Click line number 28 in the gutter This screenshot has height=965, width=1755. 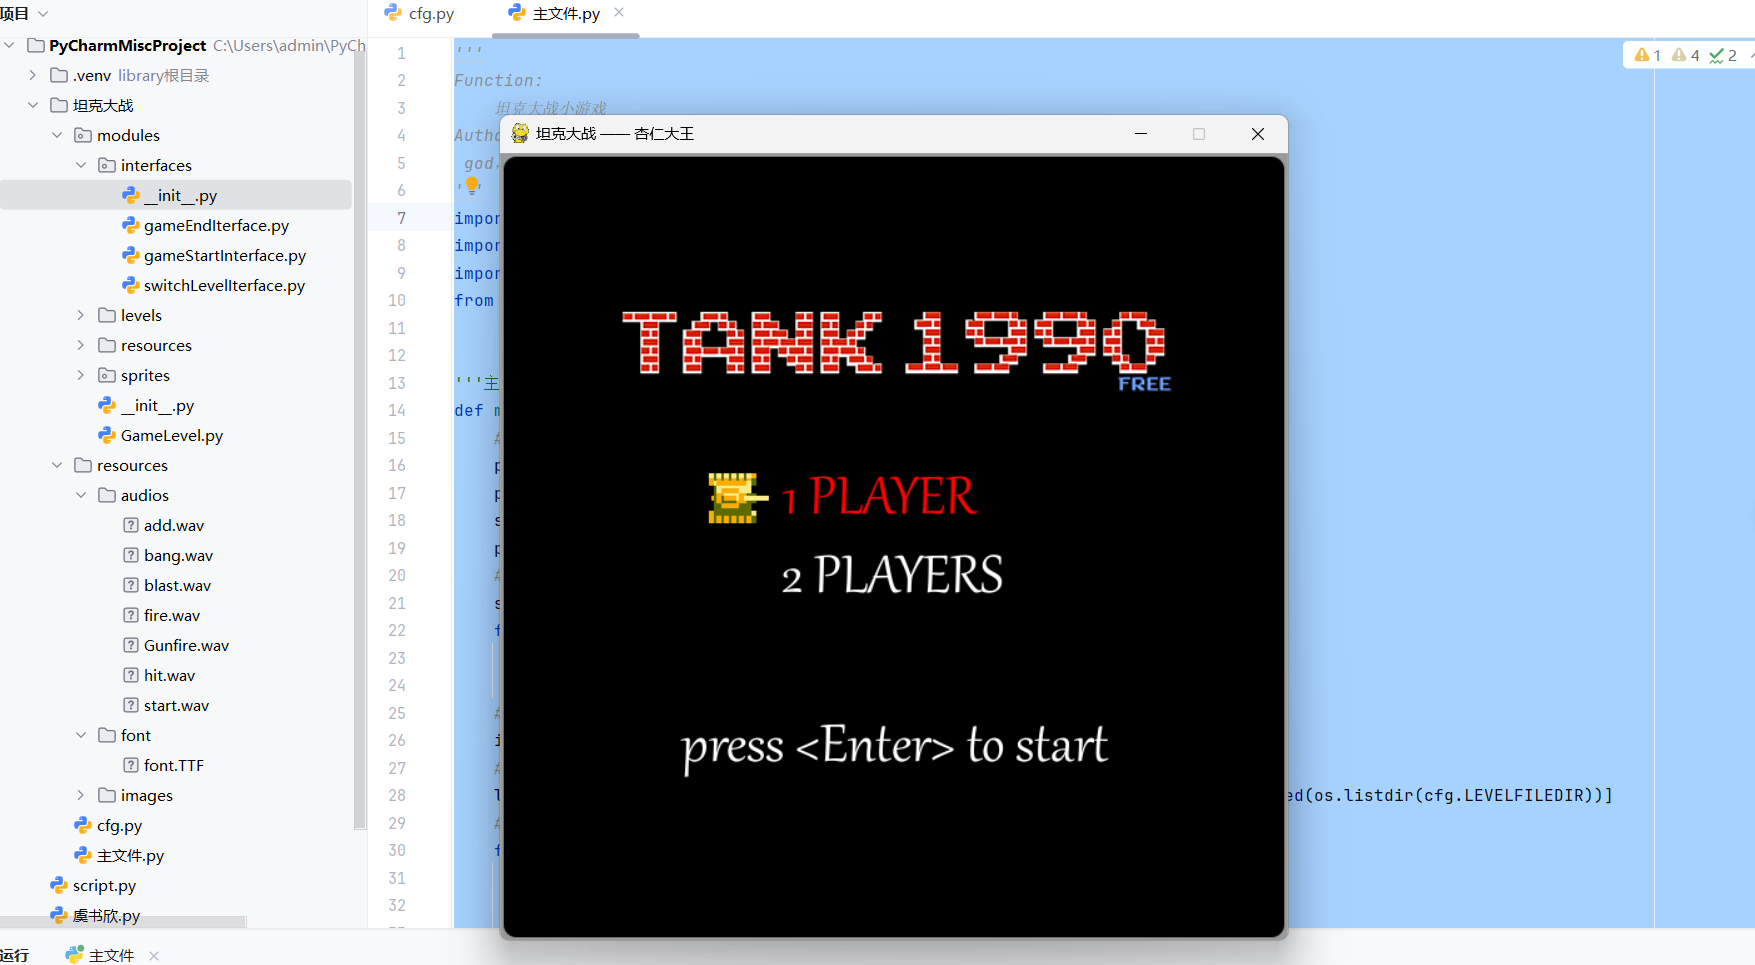coord(397,795)
